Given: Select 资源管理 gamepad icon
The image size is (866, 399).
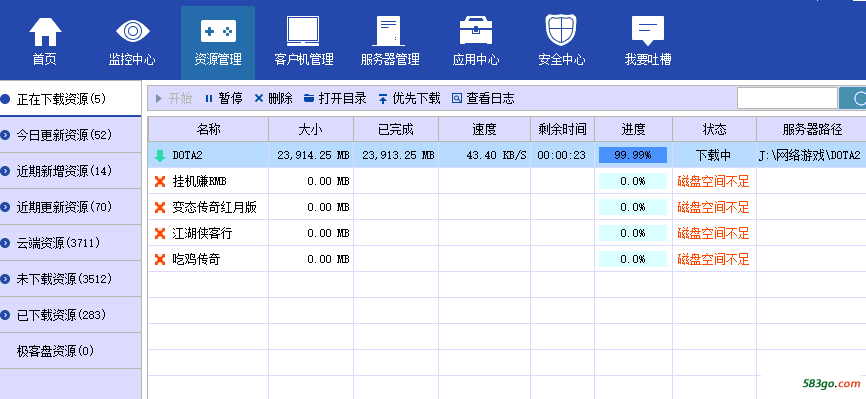Looking at the screenshot, I should point(218,32).
